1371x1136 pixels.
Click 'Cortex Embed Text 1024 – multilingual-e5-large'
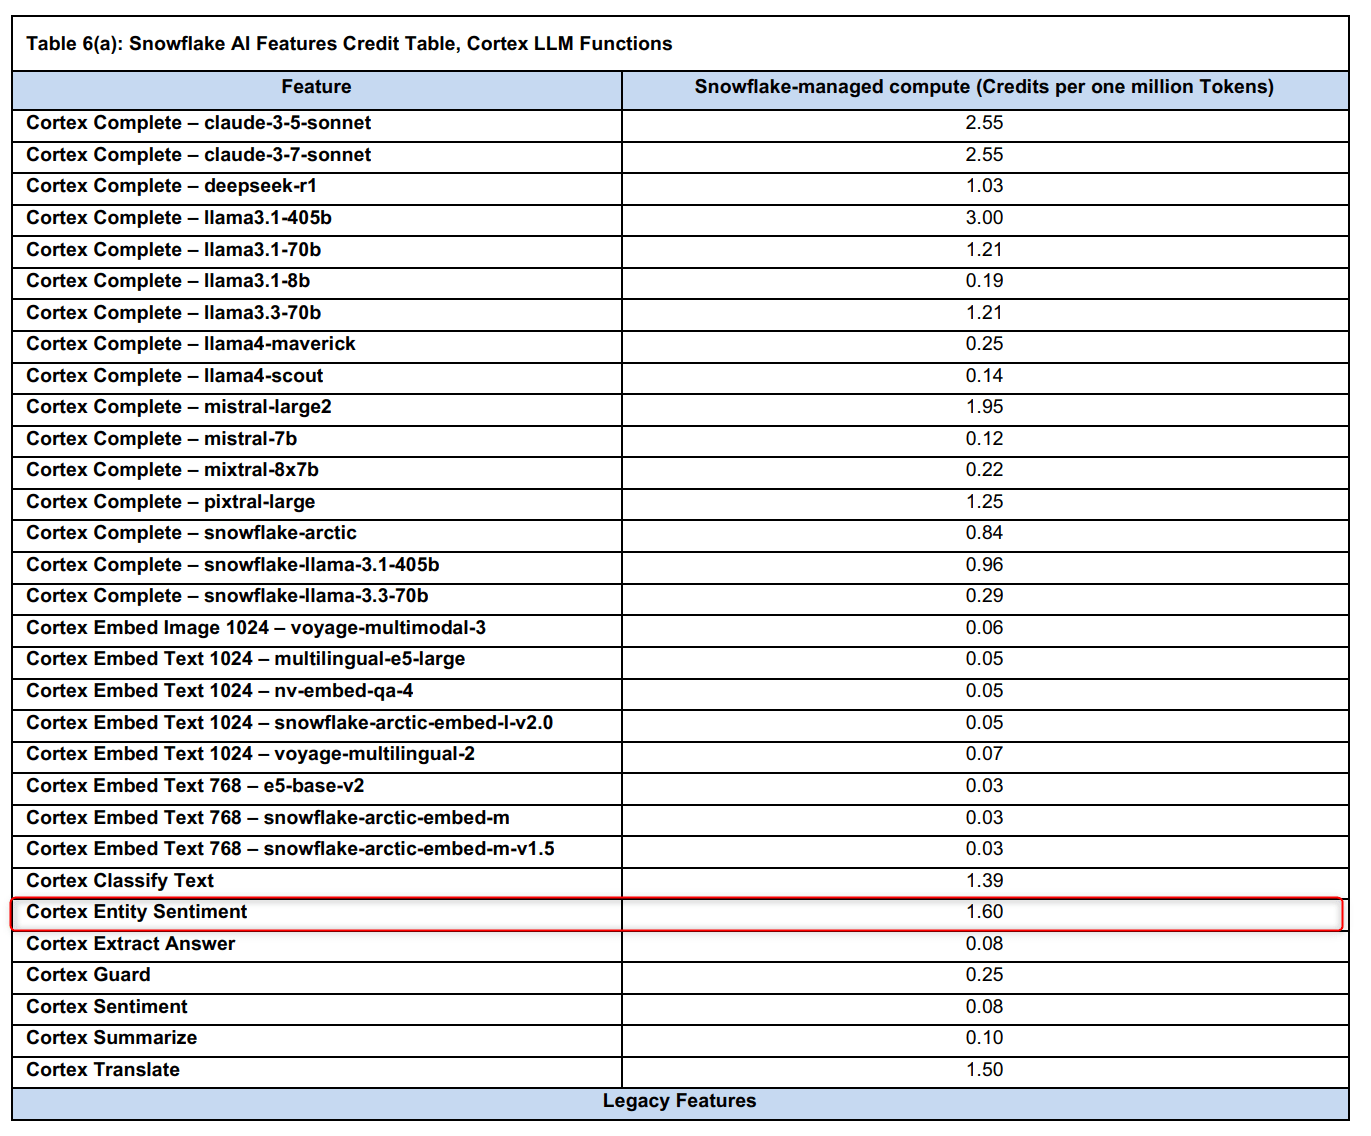coord(245,659)
